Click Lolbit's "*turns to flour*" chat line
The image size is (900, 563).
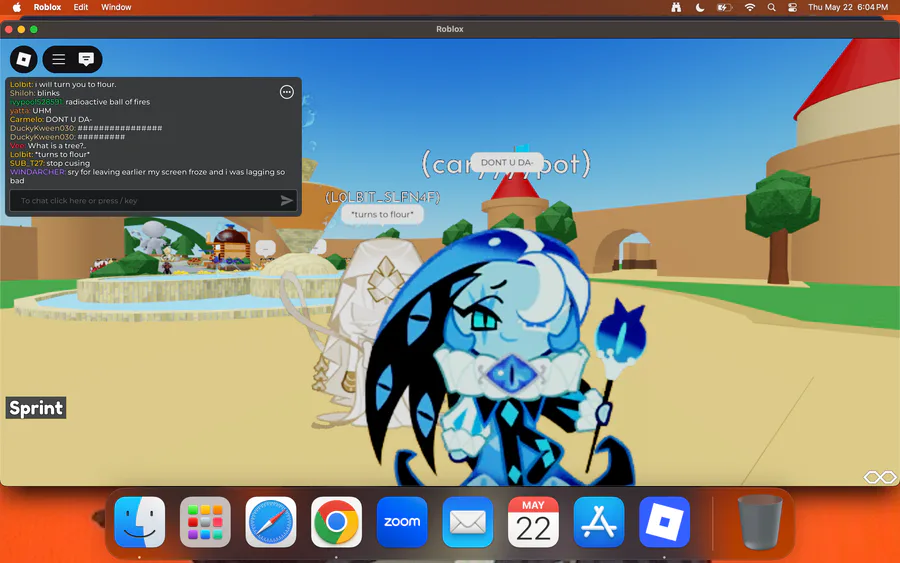coord(50,154)
